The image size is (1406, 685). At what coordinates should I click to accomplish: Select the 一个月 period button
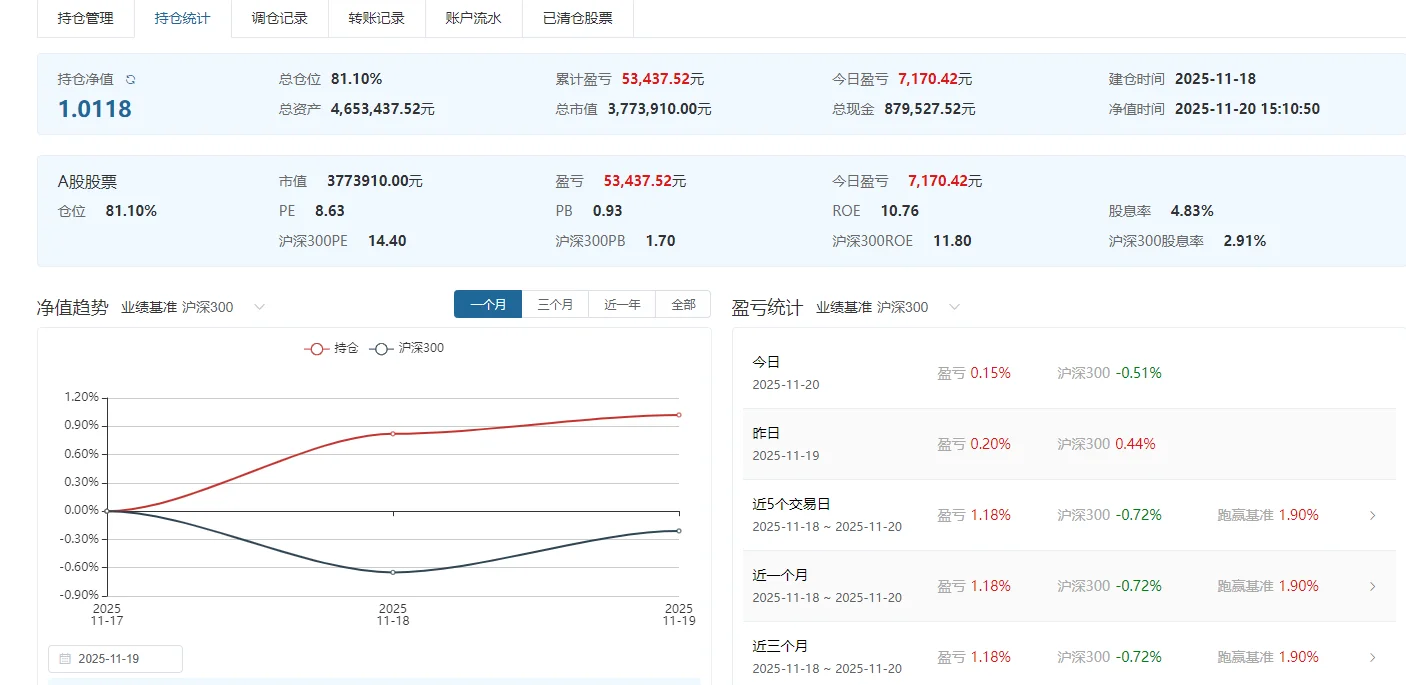tap(488, 304)
